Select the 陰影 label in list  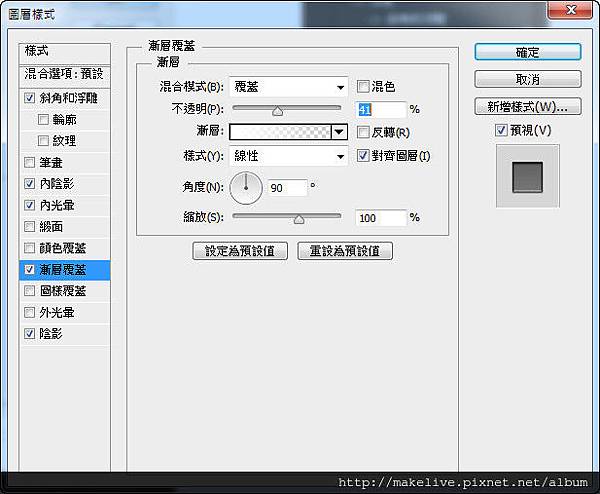51,334
